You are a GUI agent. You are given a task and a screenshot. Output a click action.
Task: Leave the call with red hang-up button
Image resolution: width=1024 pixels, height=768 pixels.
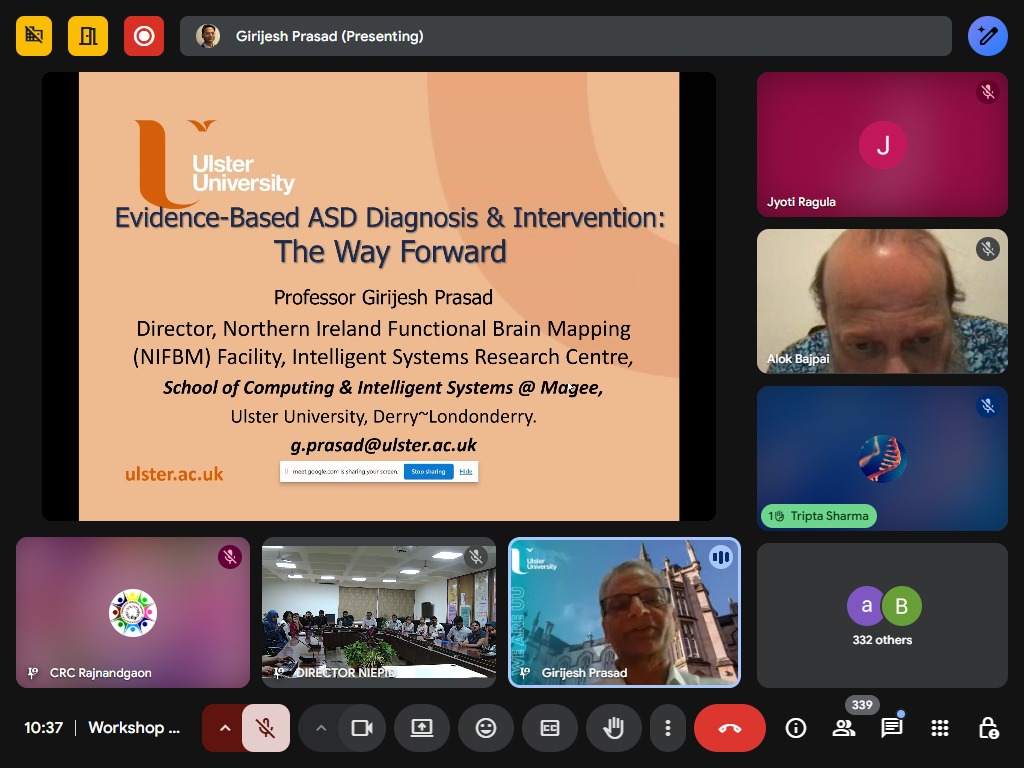(729, 728)
